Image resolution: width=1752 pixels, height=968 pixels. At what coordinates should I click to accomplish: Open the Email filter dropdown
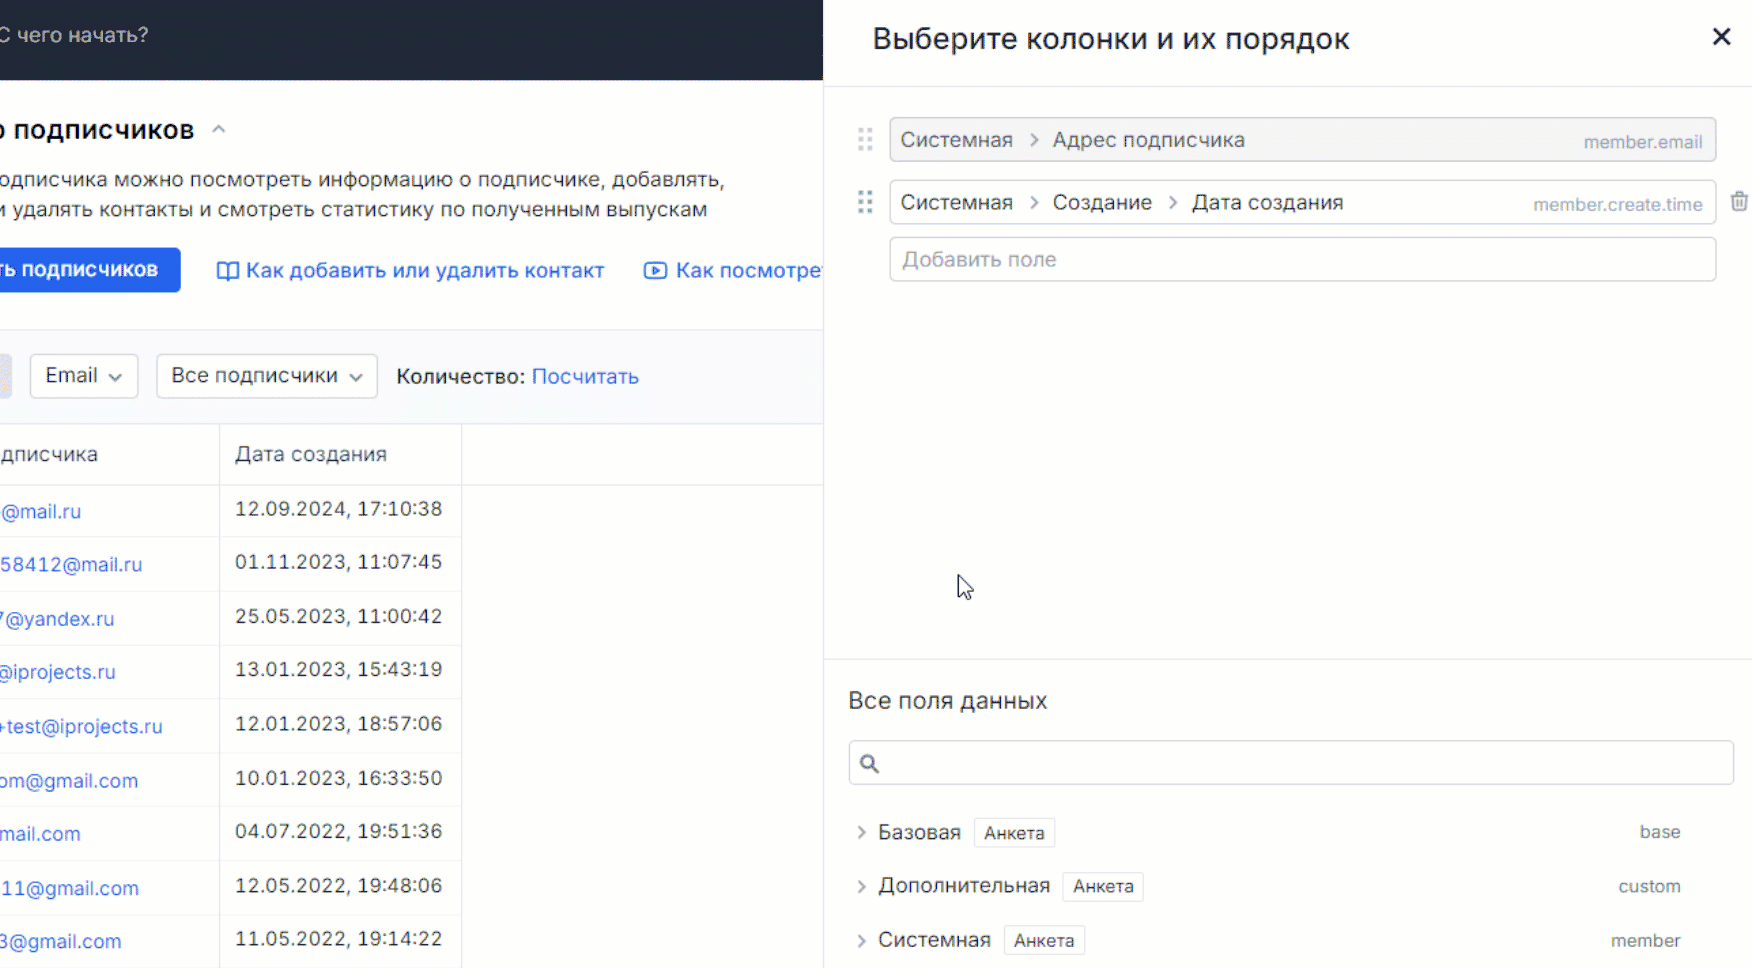pyautogui.click(x=83, y=375)
